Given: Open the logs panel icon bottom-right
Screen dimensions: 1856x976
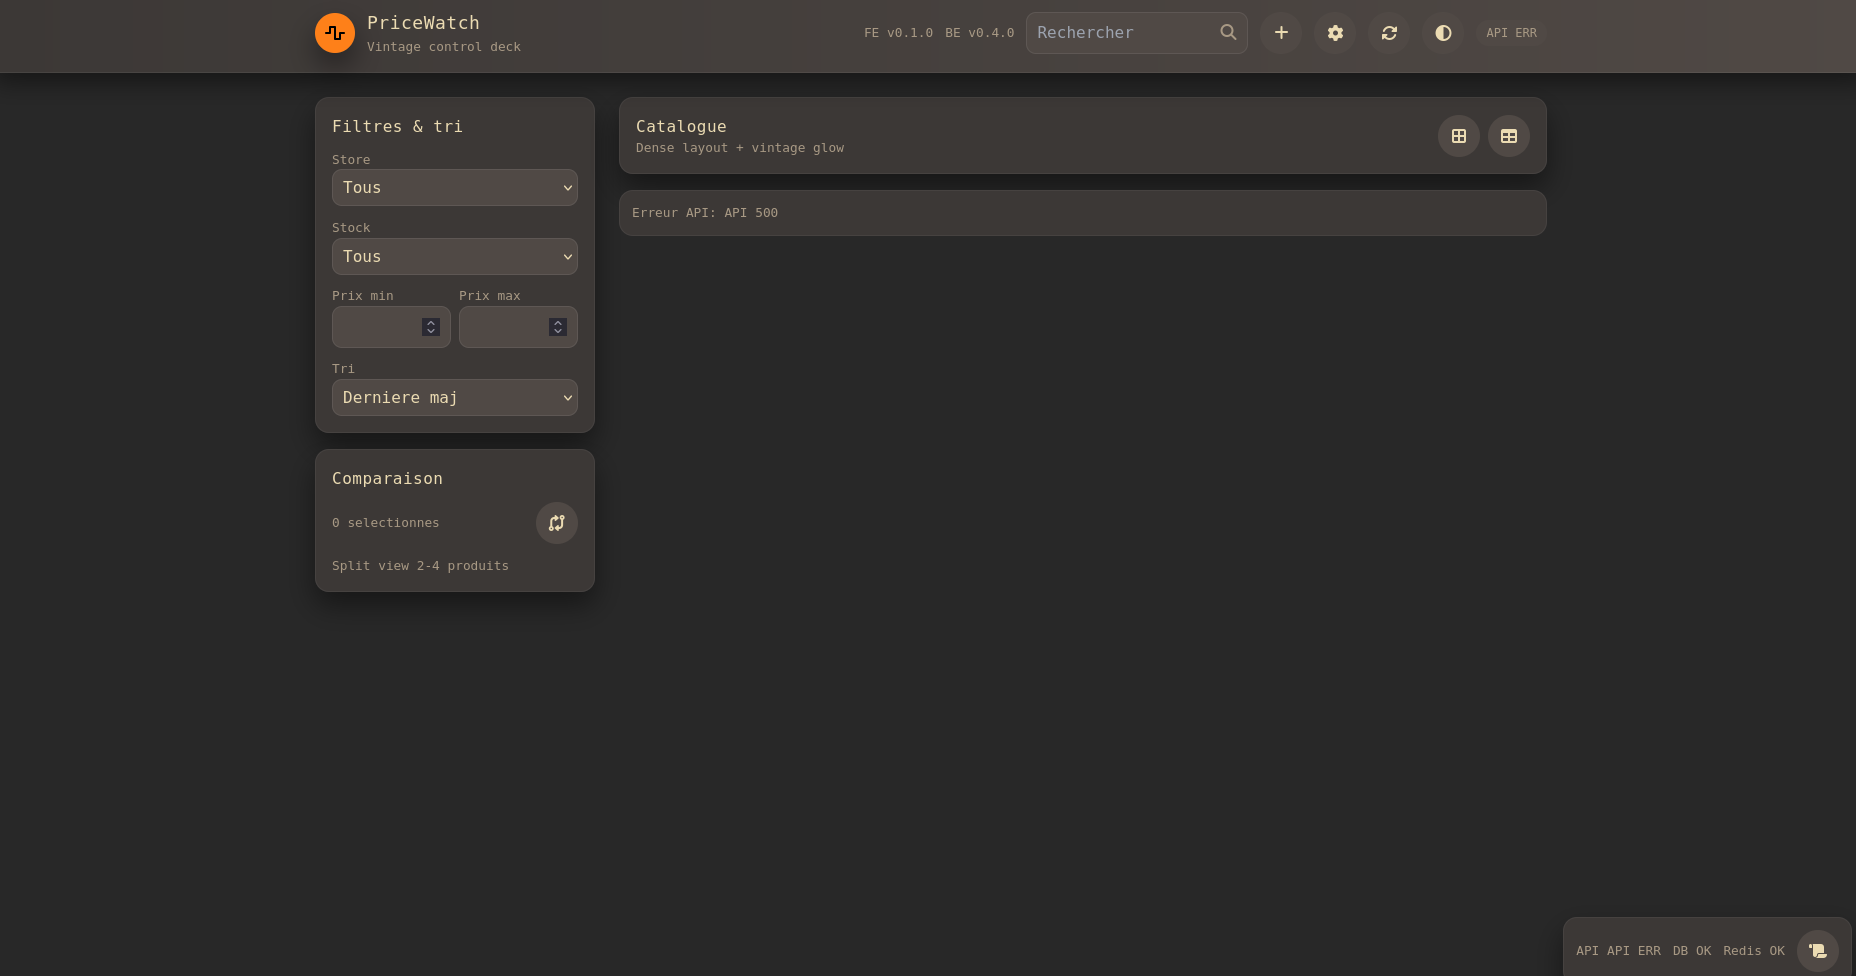Looking at the screenshot, I should pos(1817,951).
